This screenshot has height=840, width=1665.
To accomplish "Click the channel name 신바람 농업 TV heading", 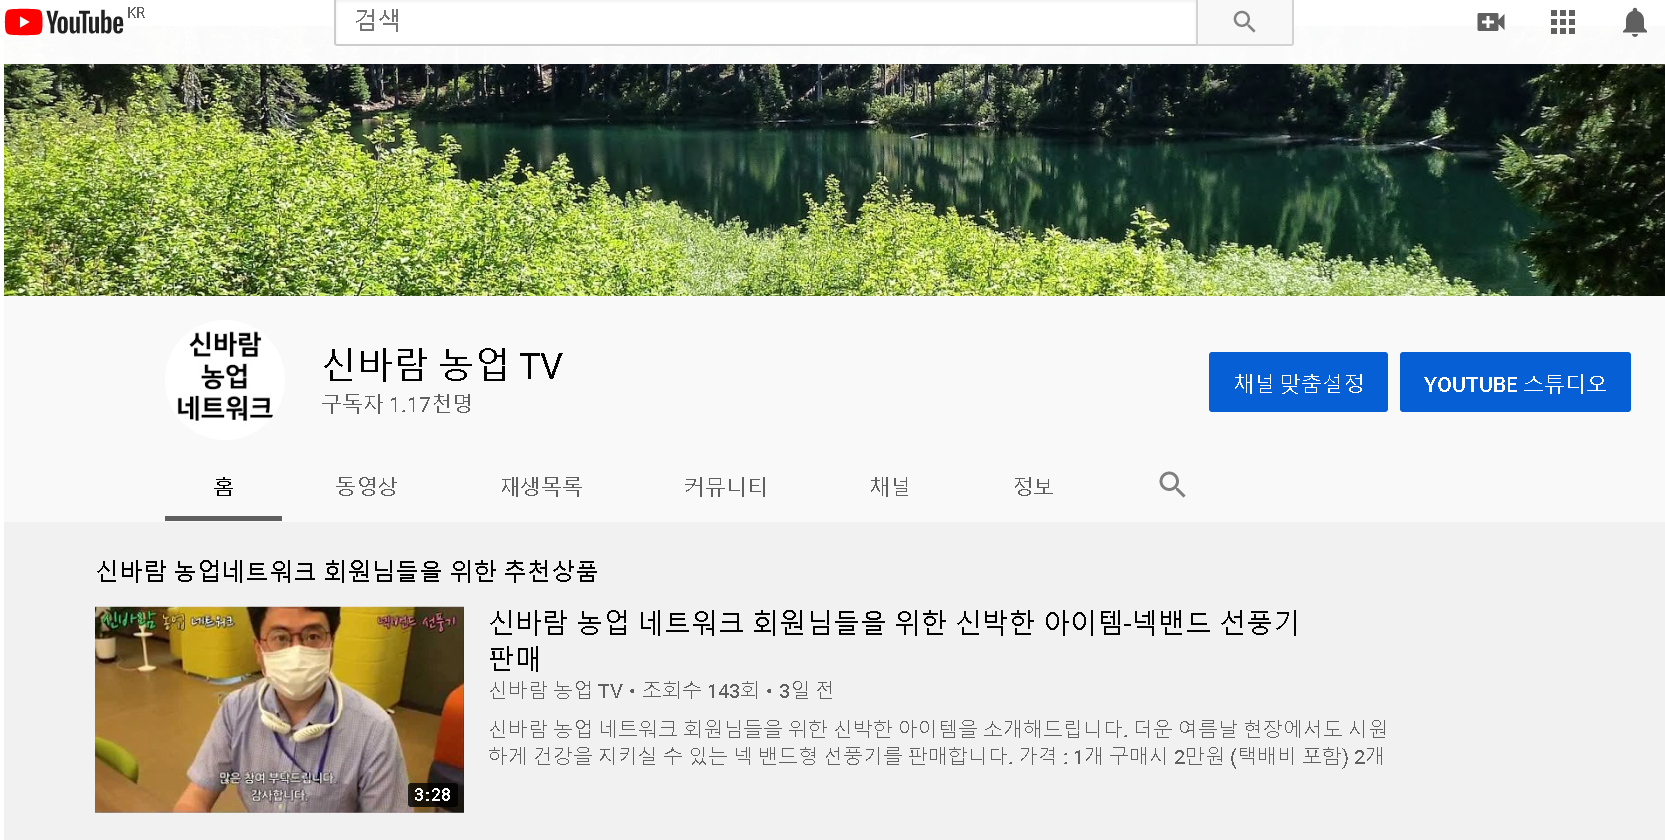I will point(442,365).
